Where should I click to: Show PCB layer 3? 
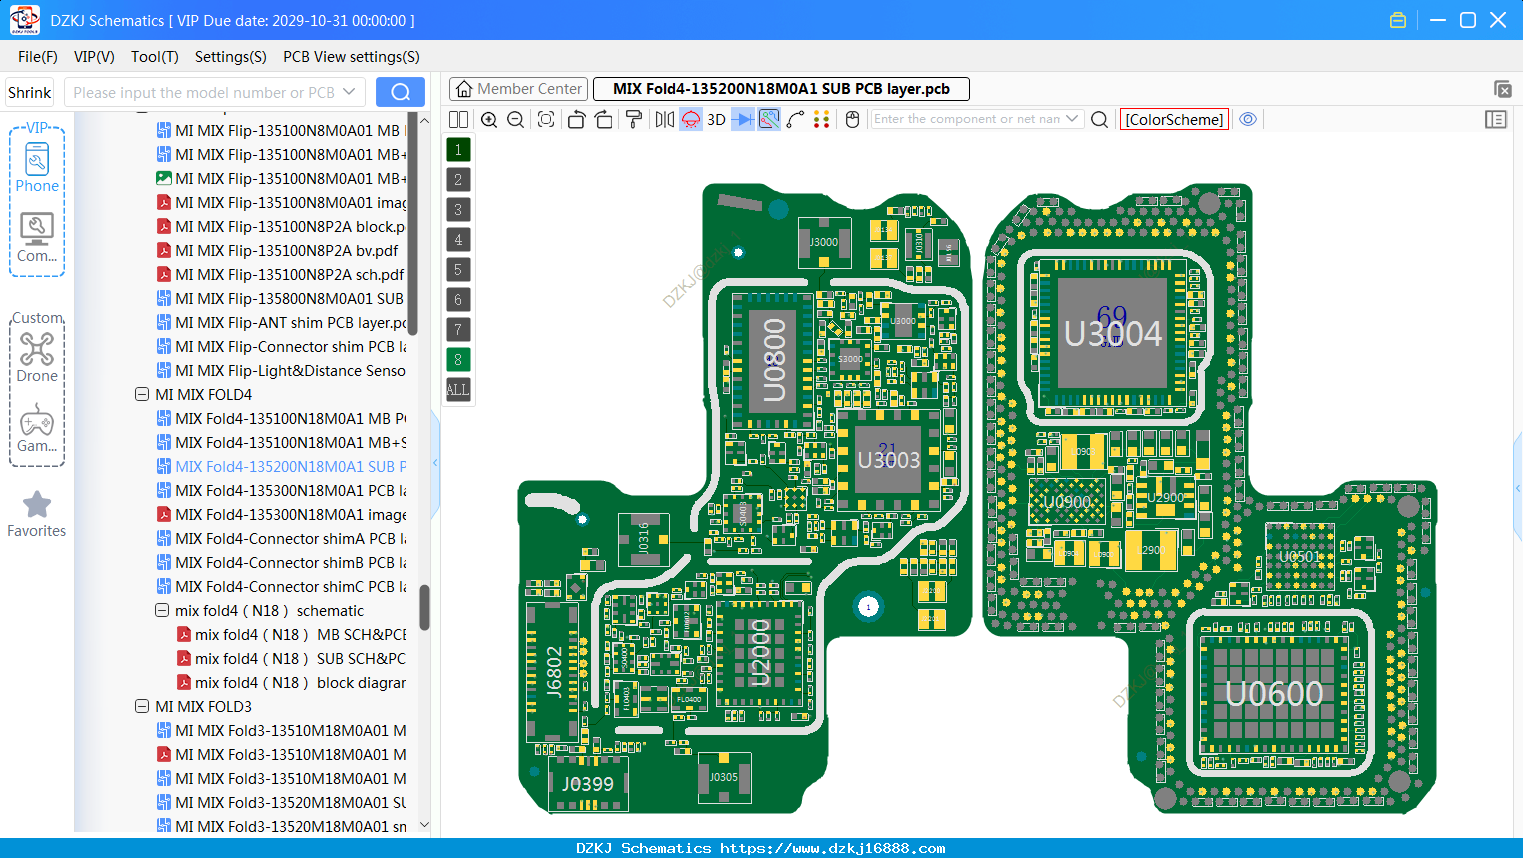458,210
